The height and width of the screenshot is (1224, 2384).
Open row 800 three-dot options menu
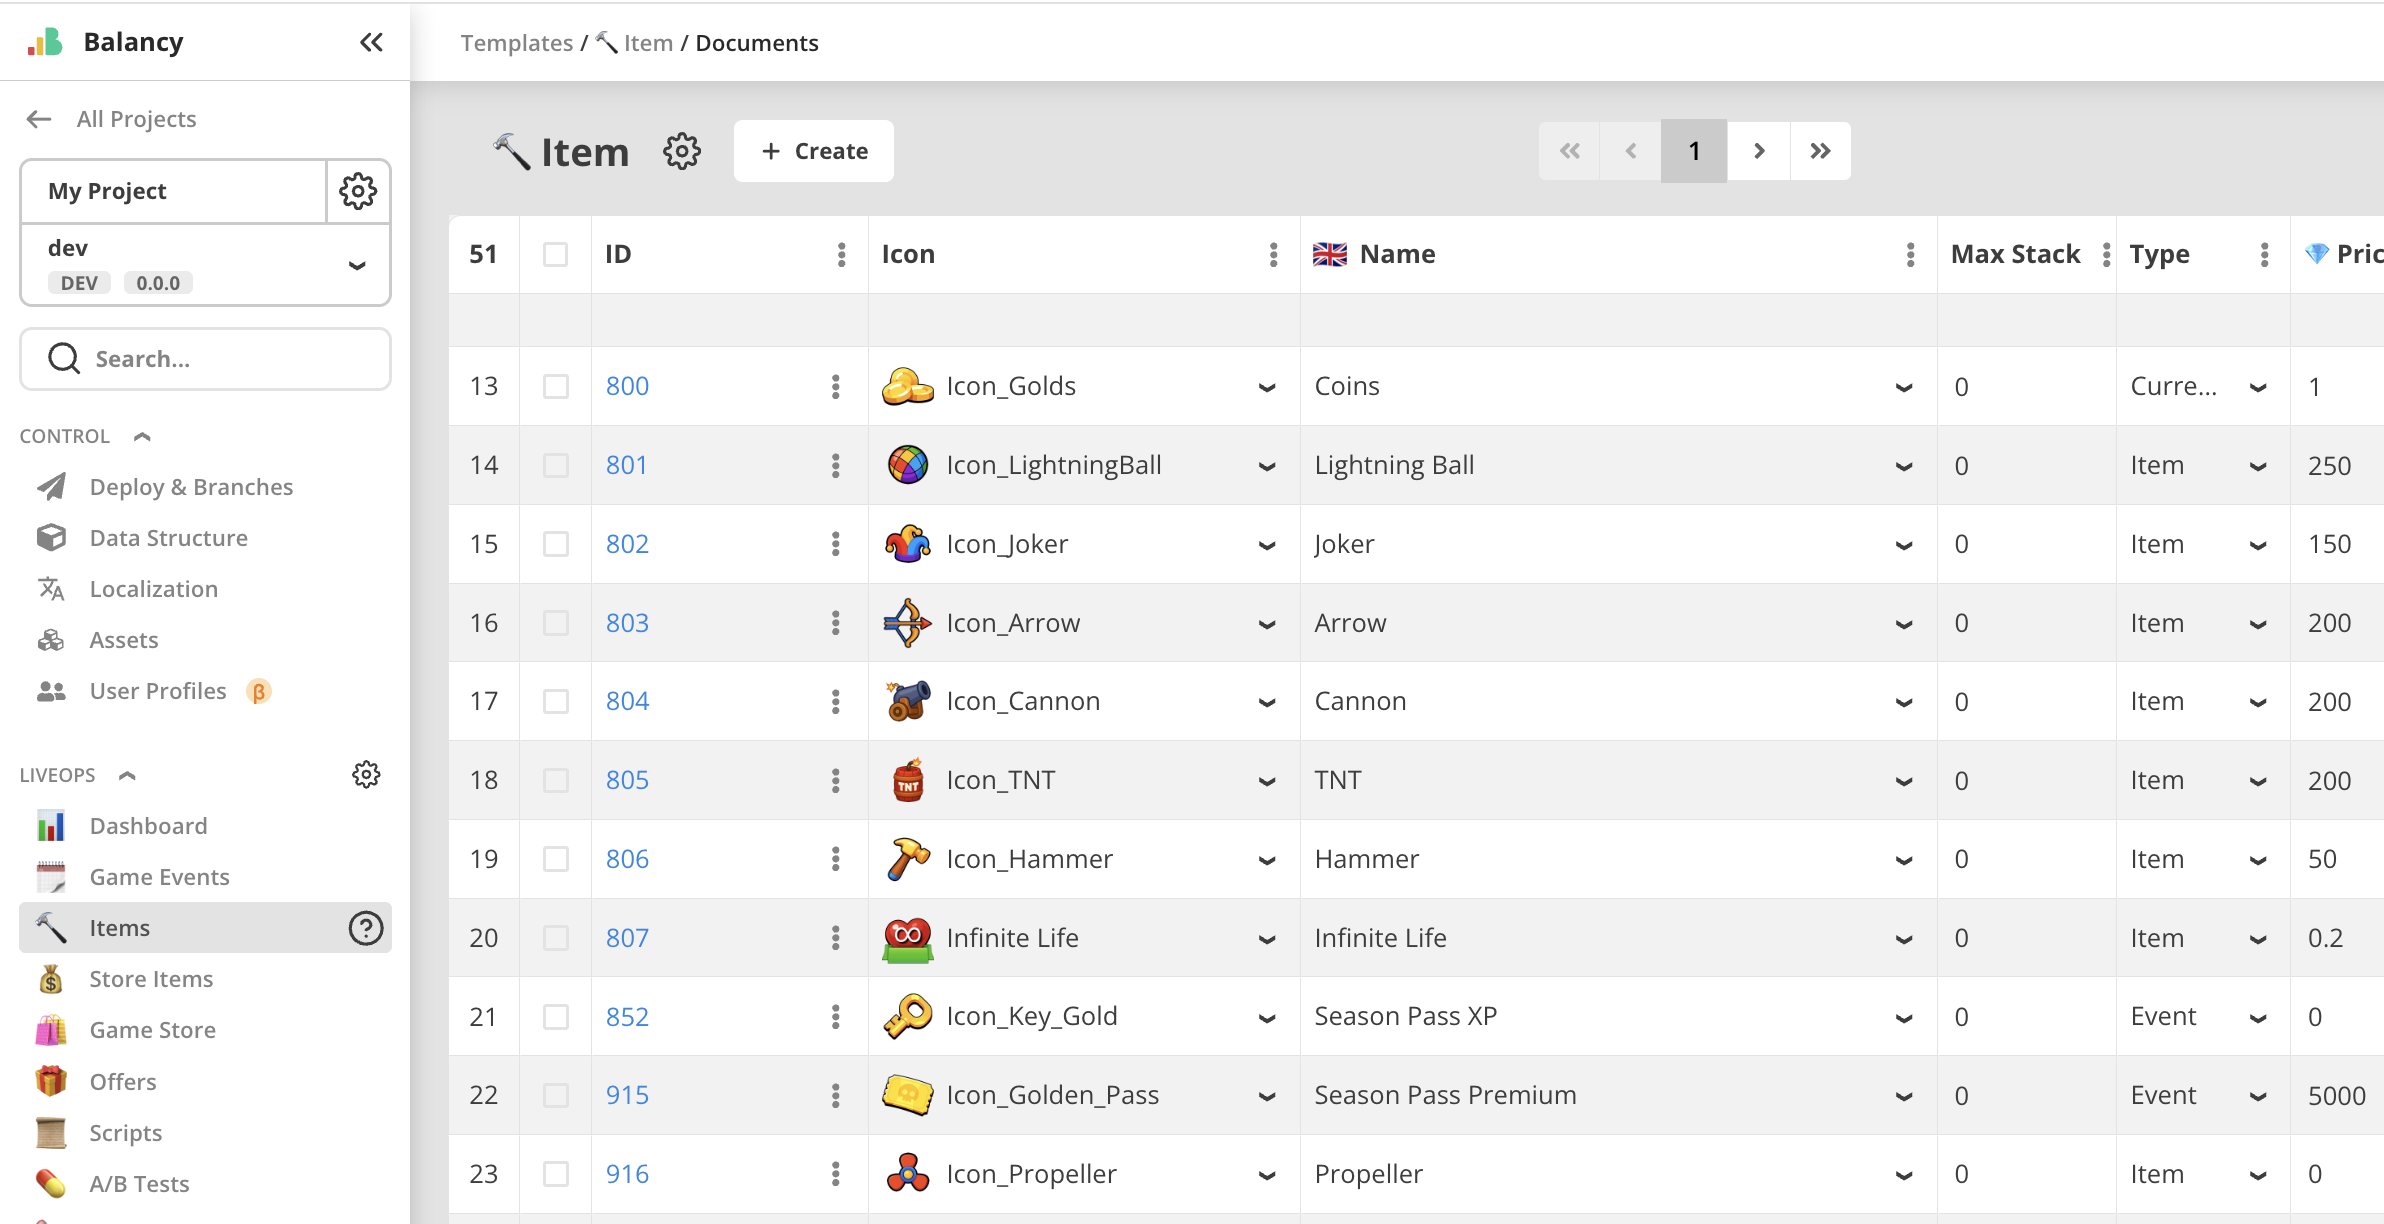[836, 387]
